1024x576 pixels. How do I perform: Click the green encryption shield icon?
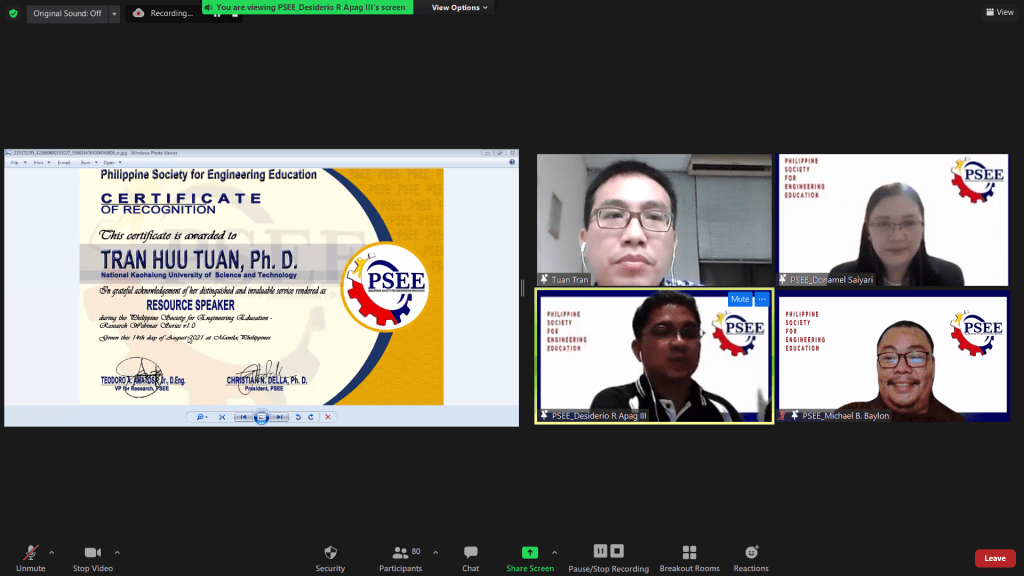tap(13, 13)
